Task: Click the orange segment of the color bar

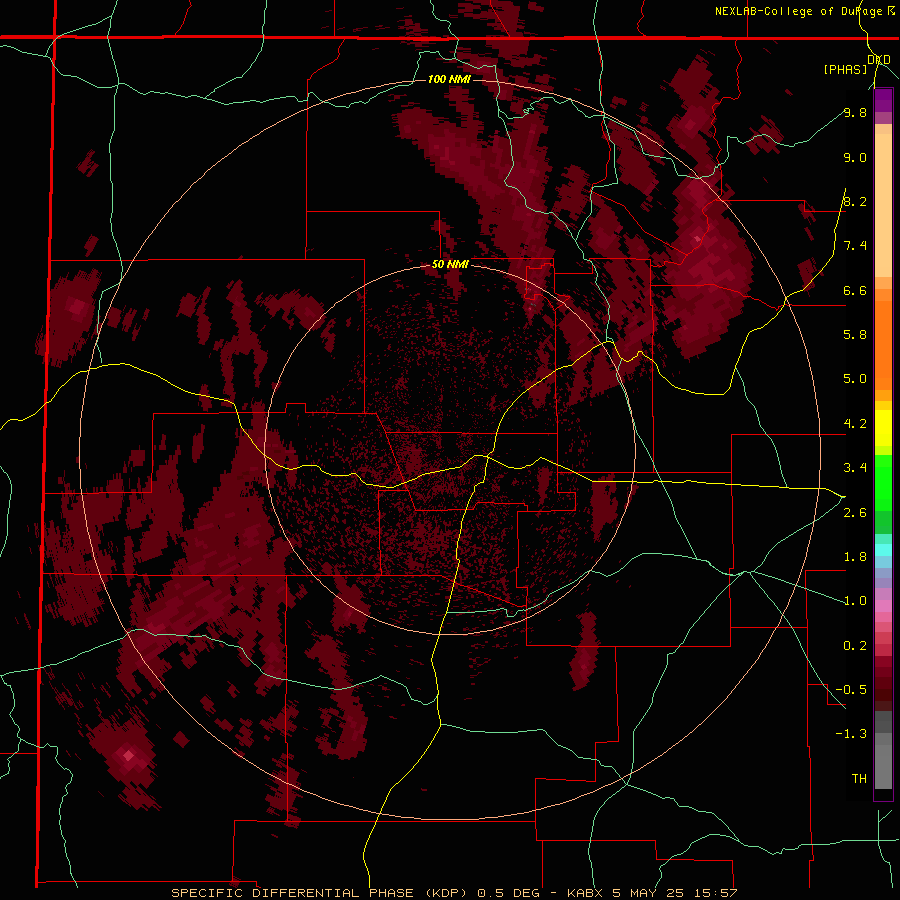Action: [883, 344]
